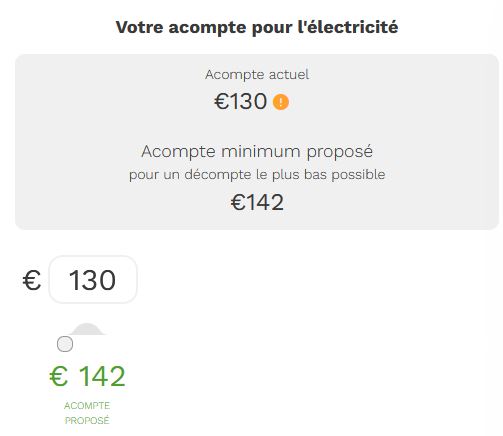503x436 pixels.
Task: Click the word ACOMPTE under green amount
Action: (87, 406)
